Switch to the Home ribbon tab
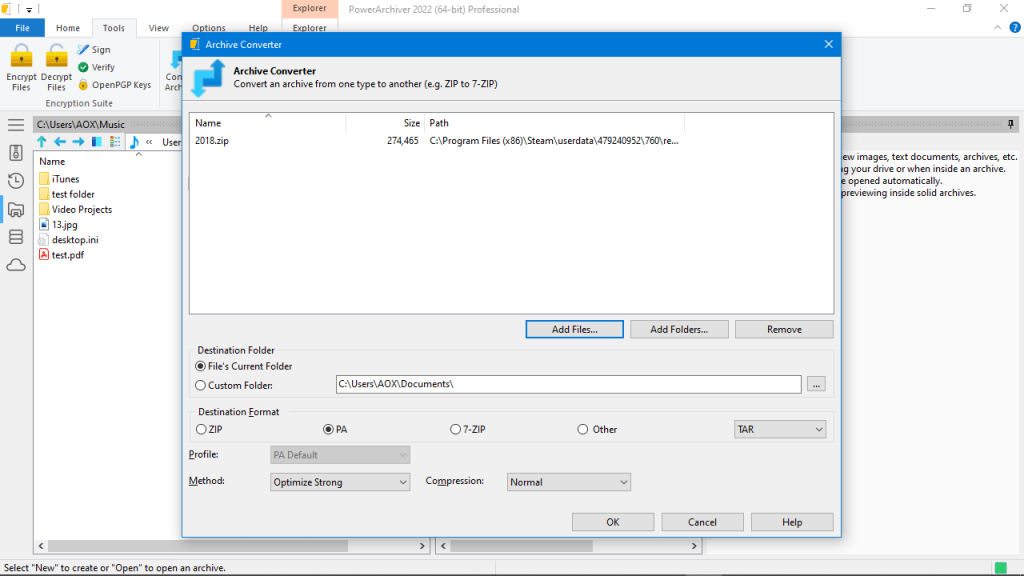This screenshot has height=576, width=1024. [x=68, y=28]
